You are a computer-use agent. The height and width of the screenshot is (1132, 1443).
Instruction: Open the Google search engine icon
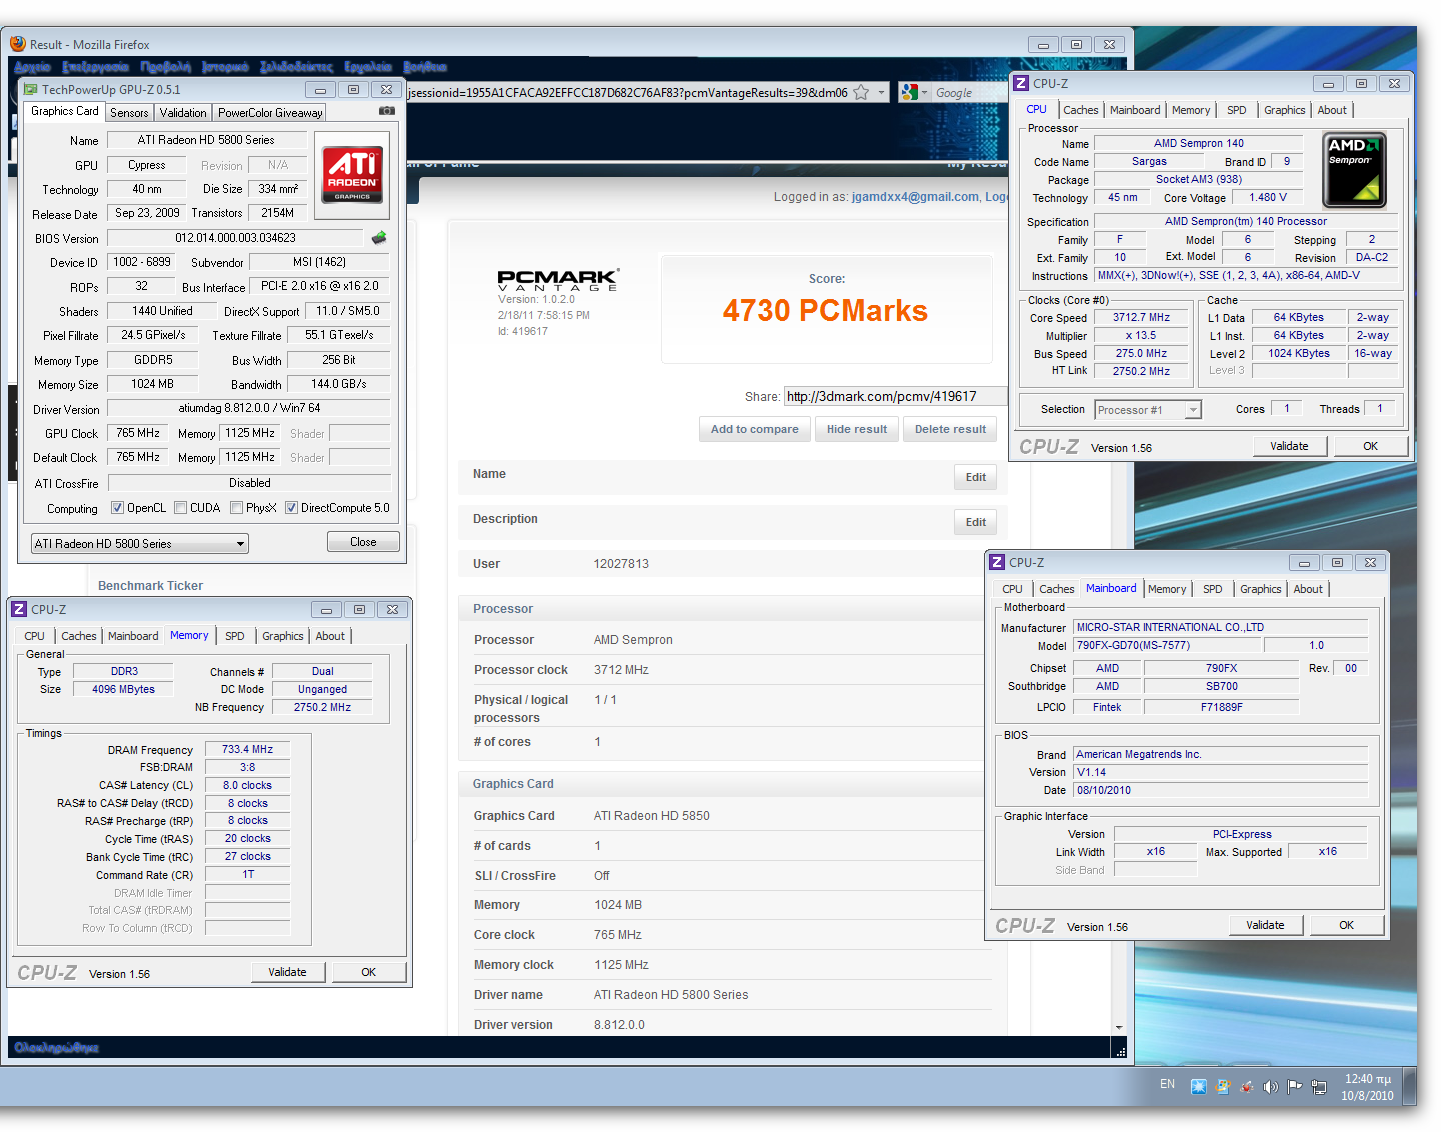point(909,92)
